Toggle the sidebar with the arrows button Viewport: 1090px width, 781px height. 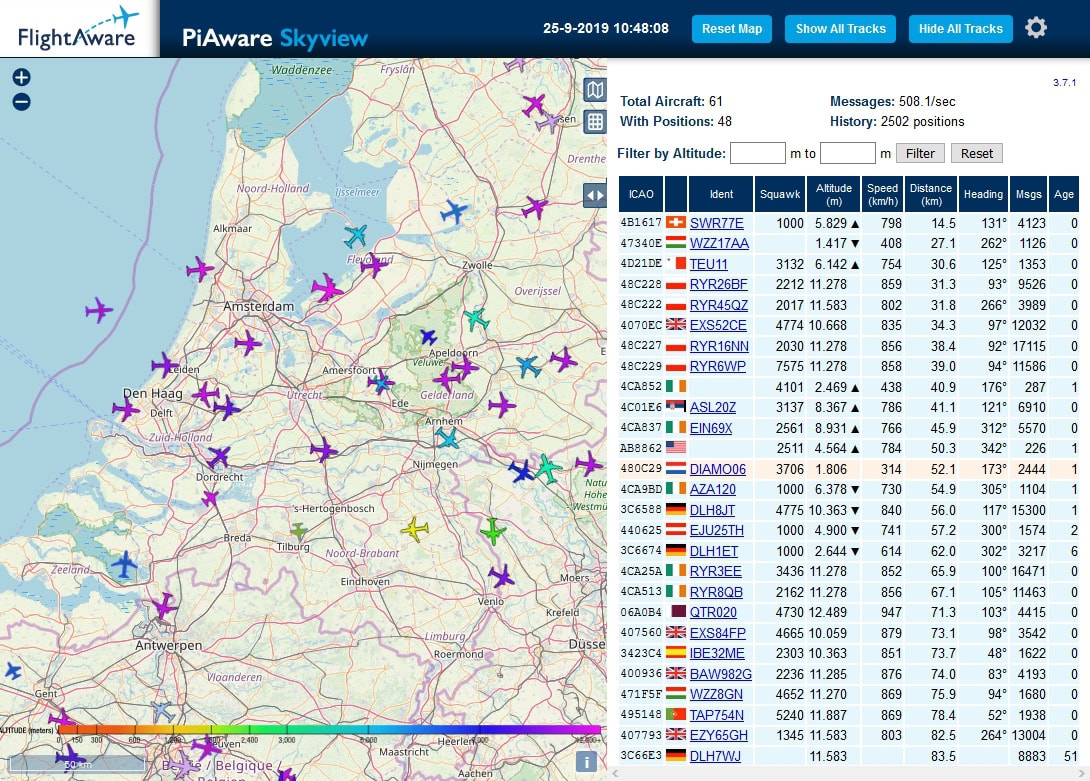pos(595,196)
